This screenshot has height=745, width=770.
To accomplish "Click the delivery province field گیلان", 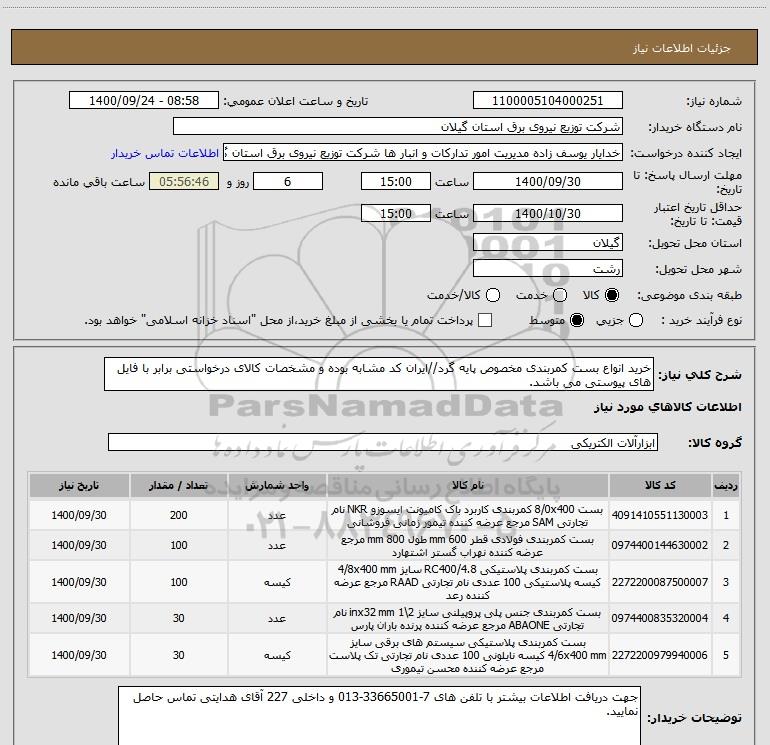I will coord(548,243).
